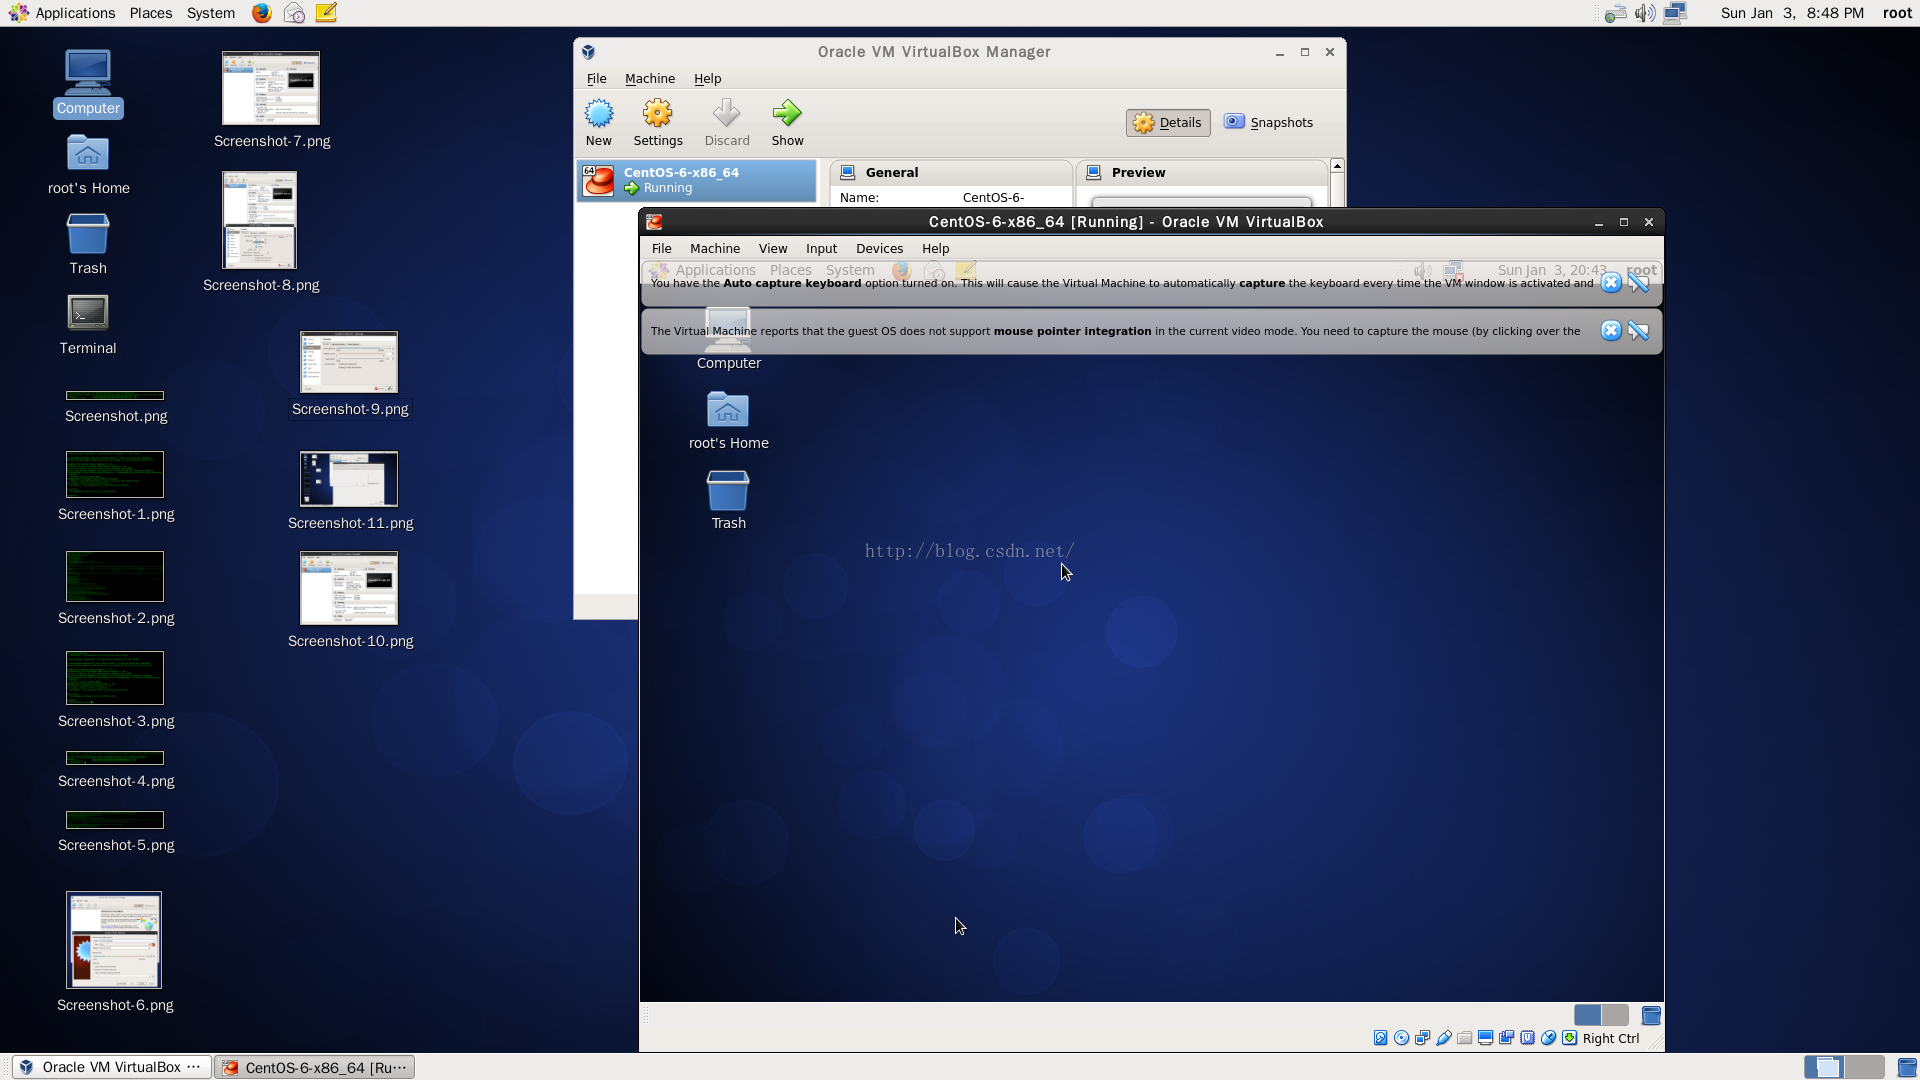
Task: Click the host clock date display
Action: 1792,13
